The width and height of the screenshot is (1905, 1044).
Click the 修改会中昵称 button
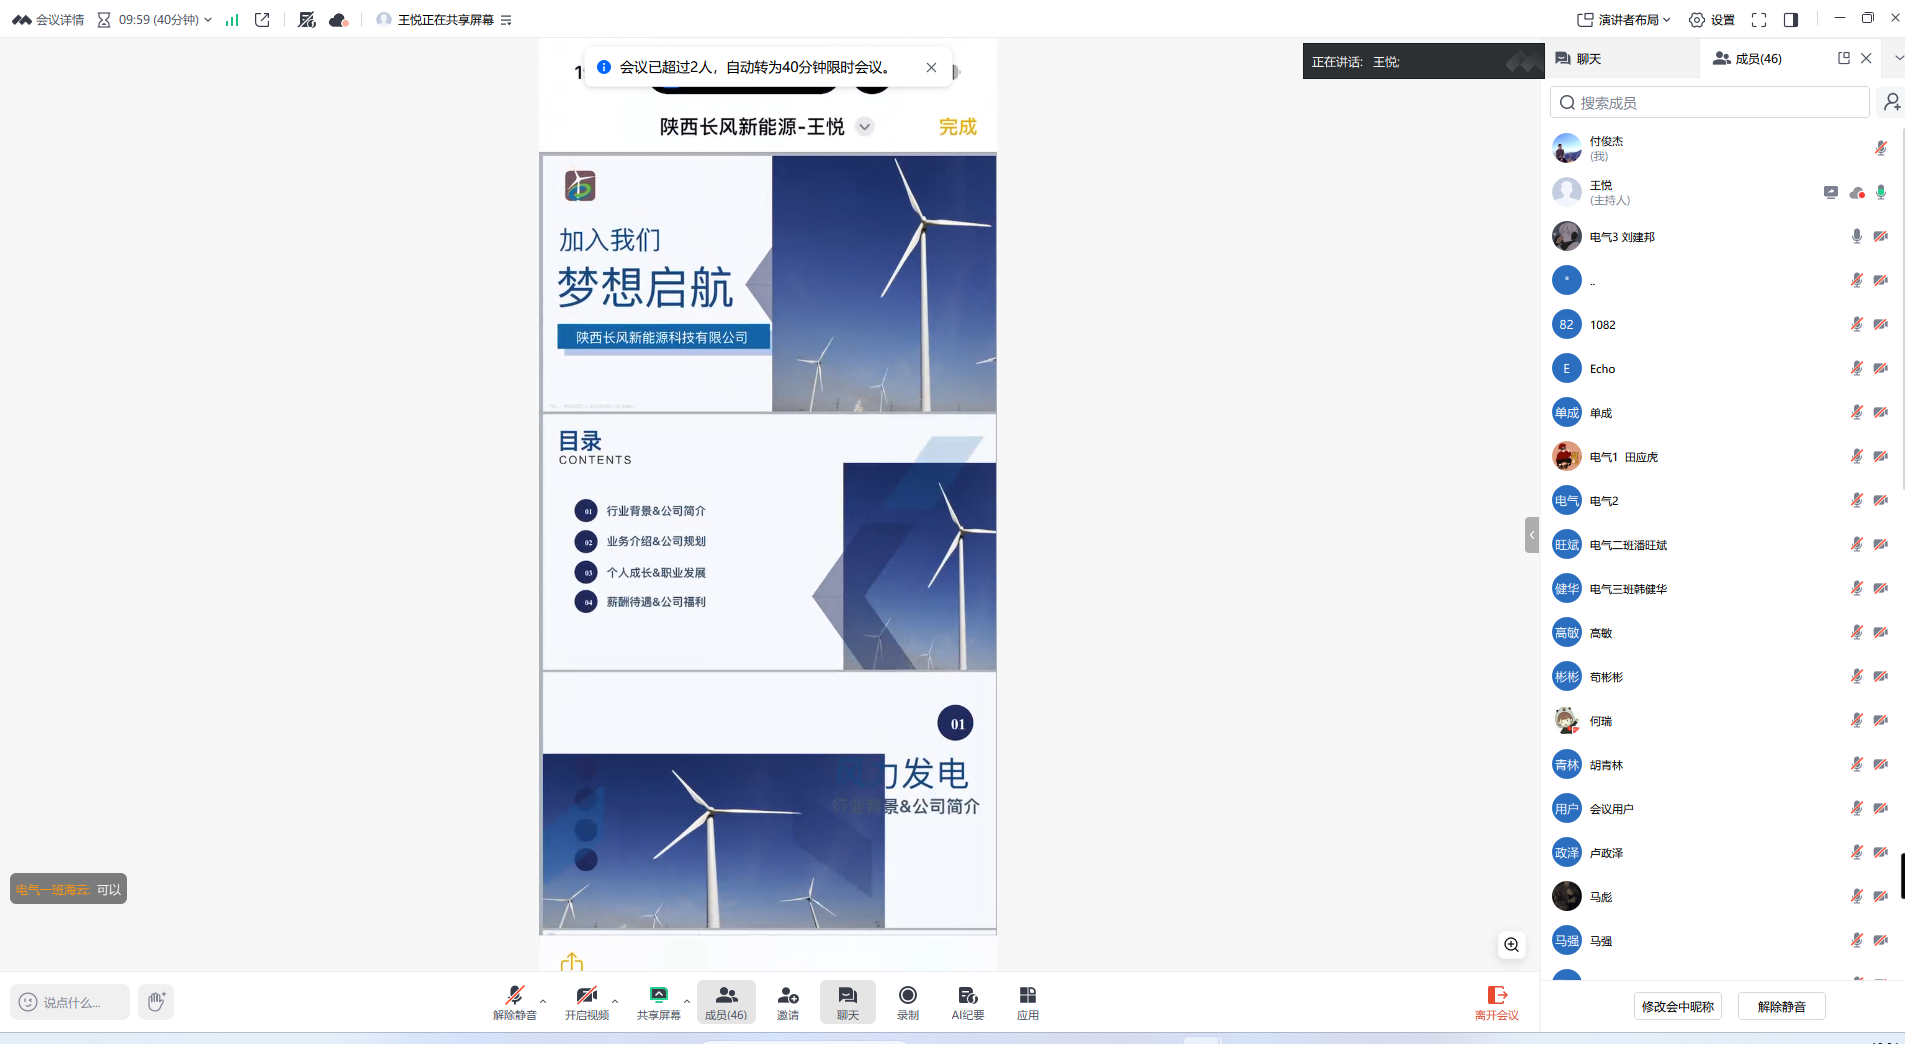click(1678, 1006)
